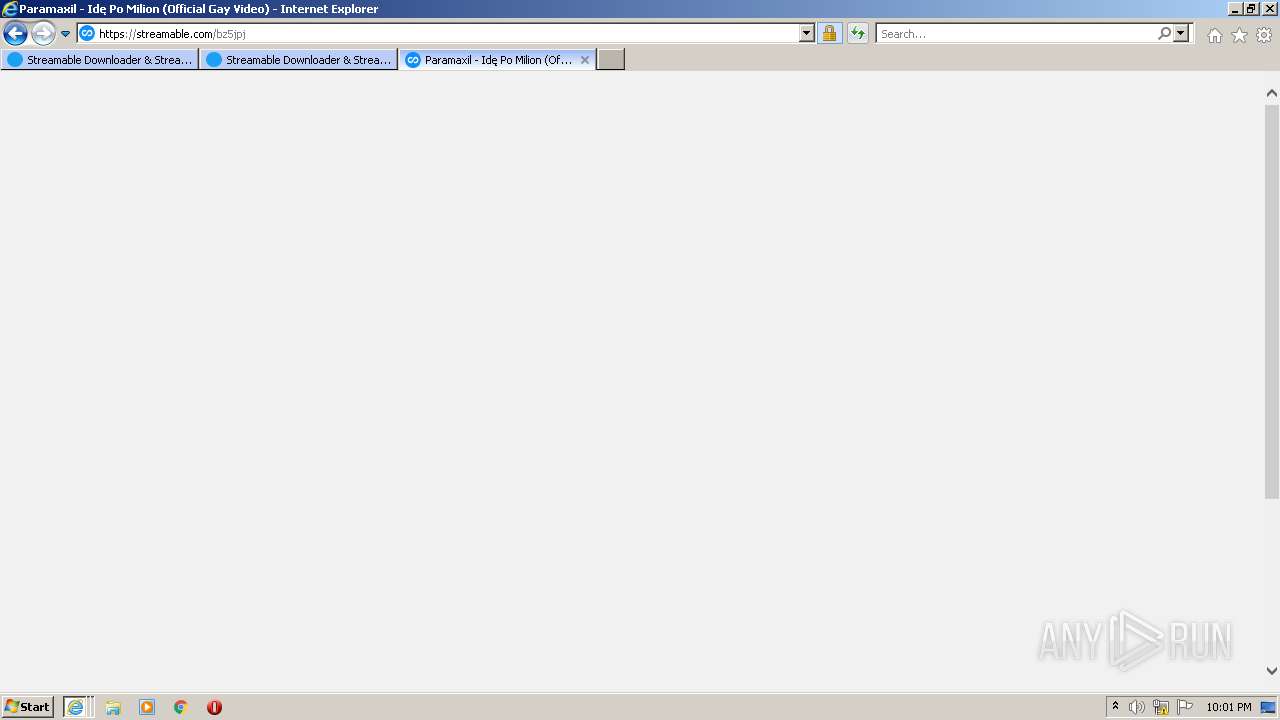The image size is (1280, 720).
Task: Launch Windows Media Player from taskbar
Action: click(x=147, y=707)
